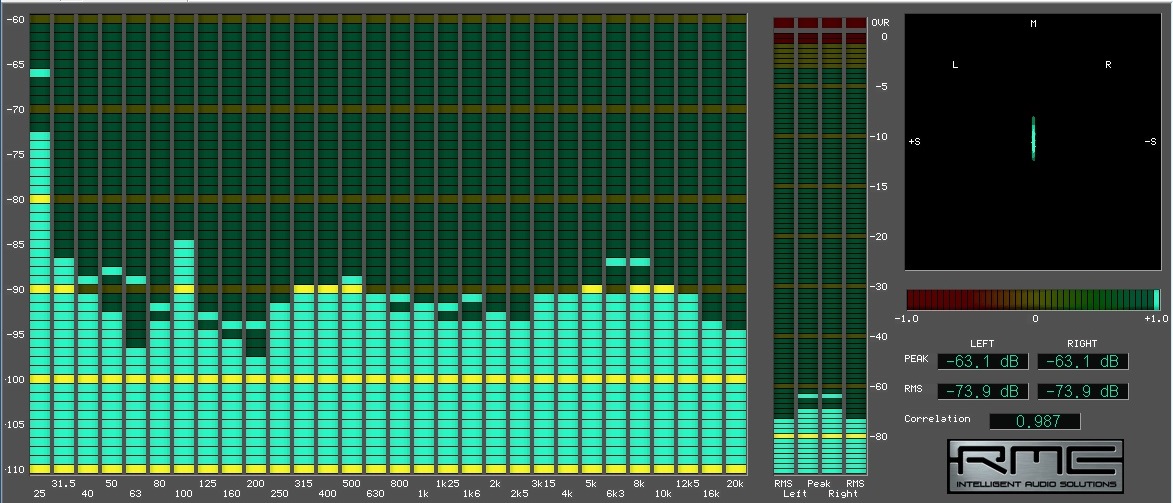The height and width of the screenshot is (503, 1173).
Task: Click the '10k' frequency label
Action: tap(663, 494)
